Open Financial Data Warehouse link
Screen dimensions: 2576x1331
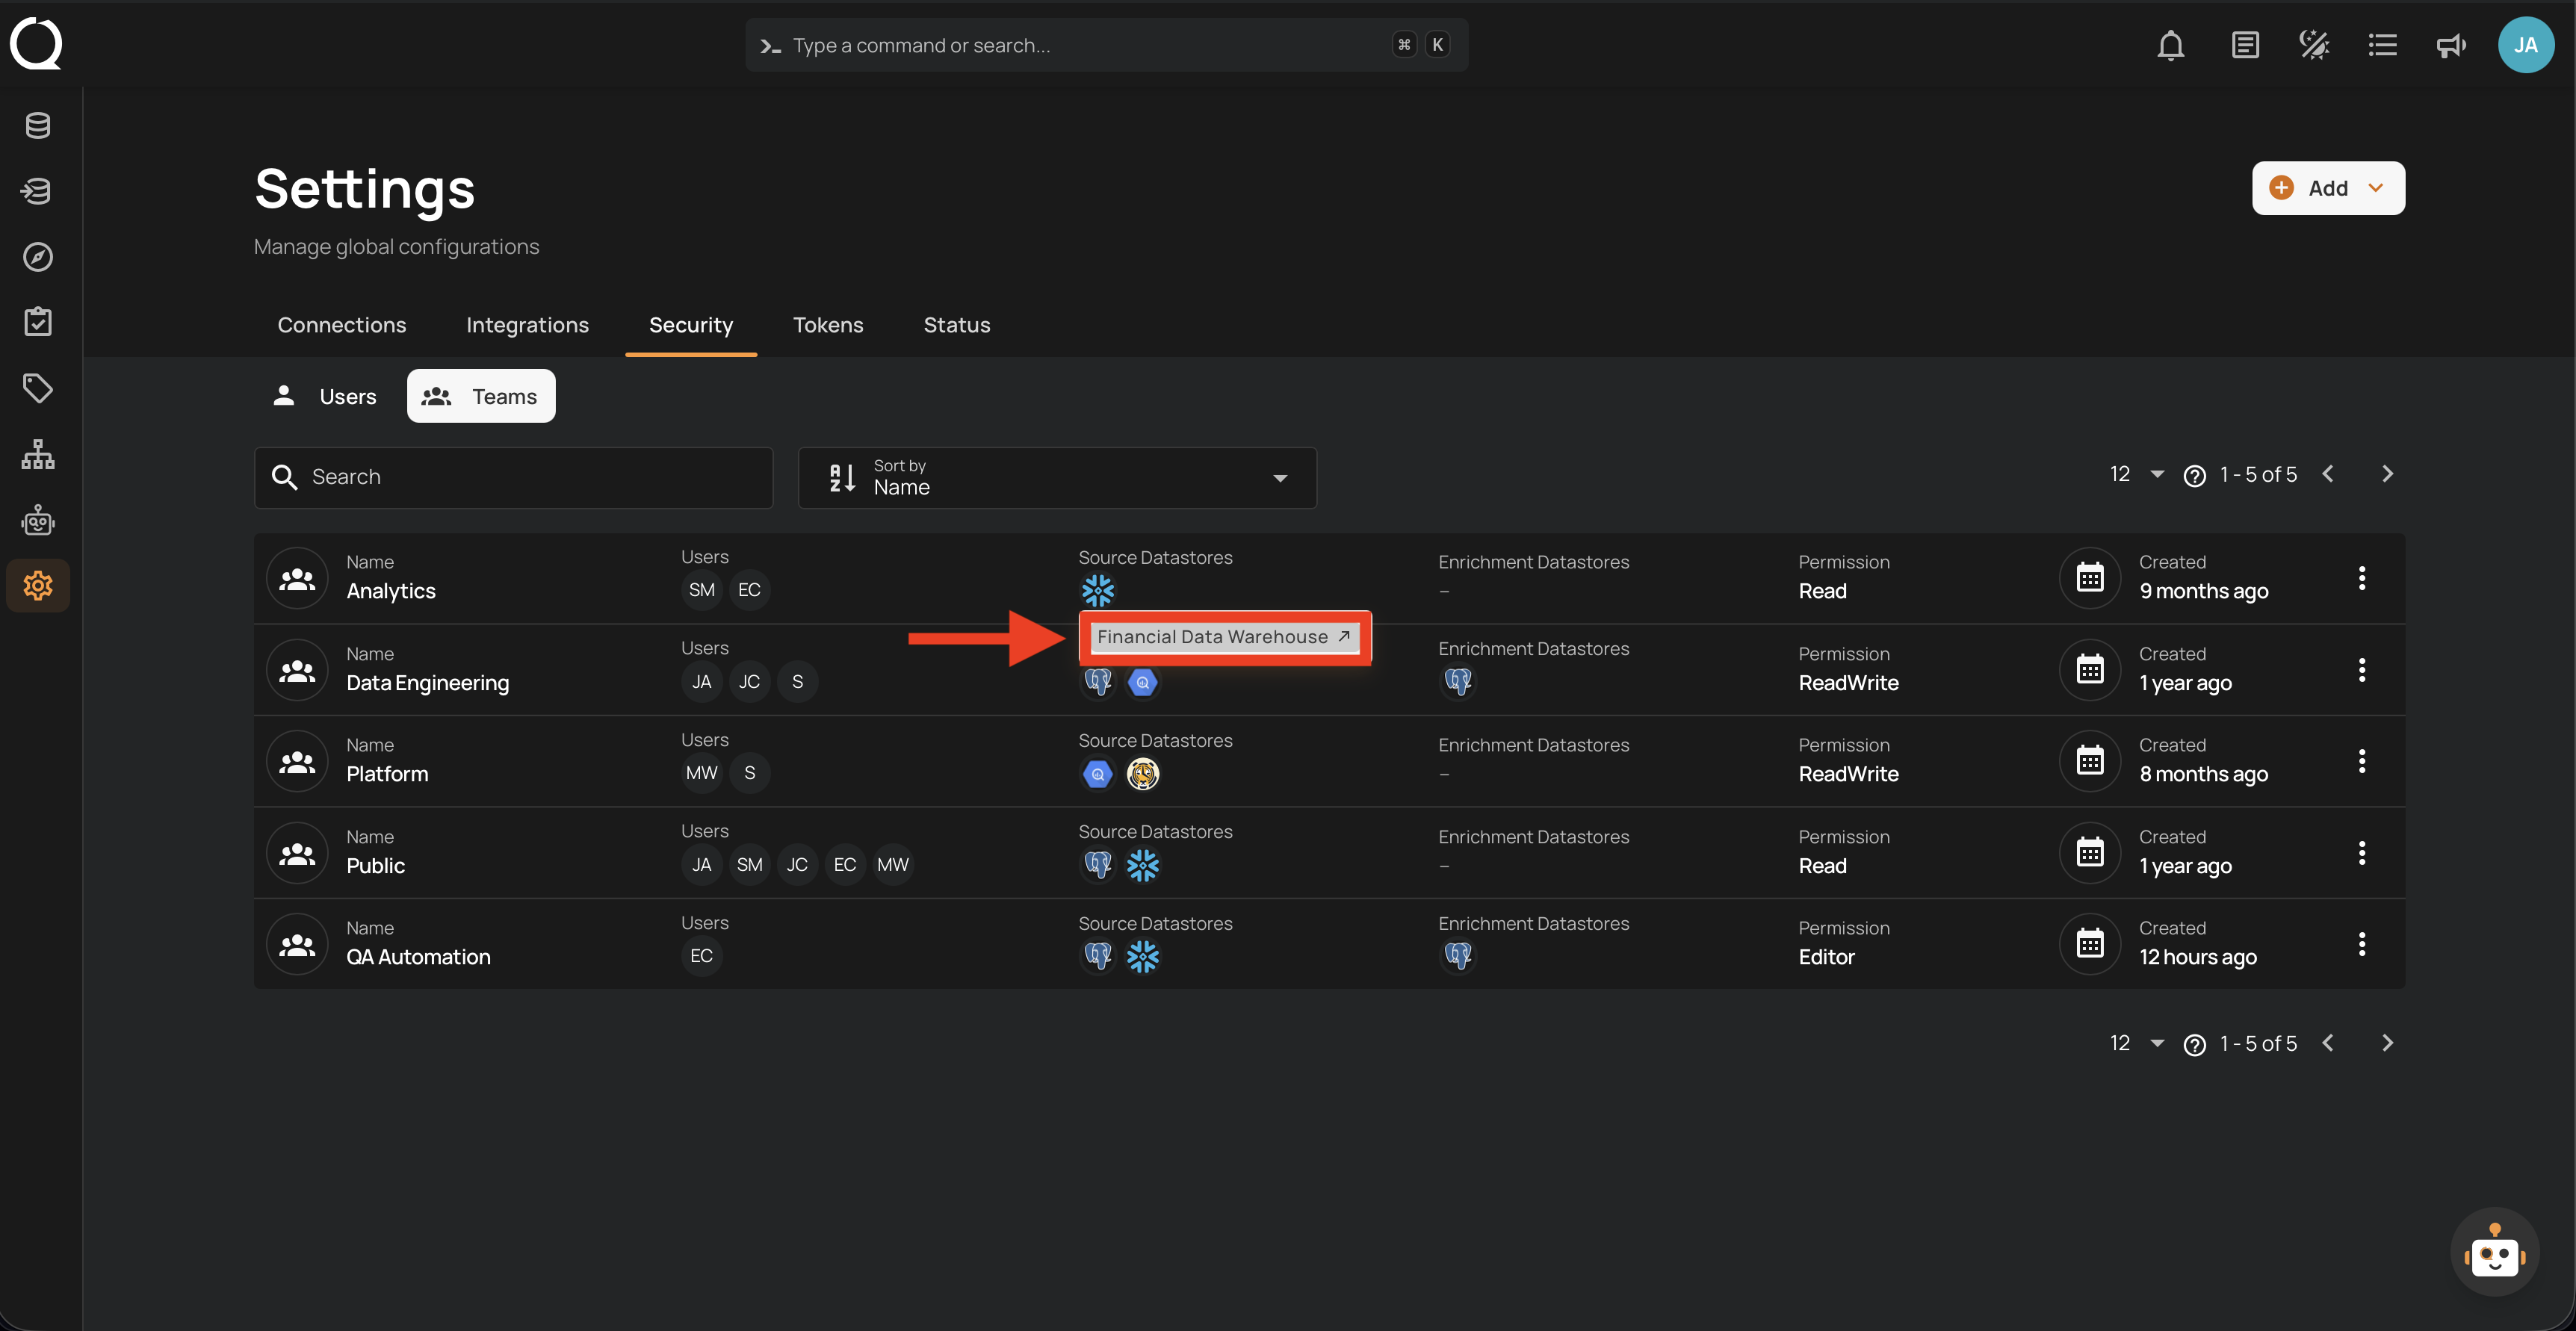point(1224,636)
